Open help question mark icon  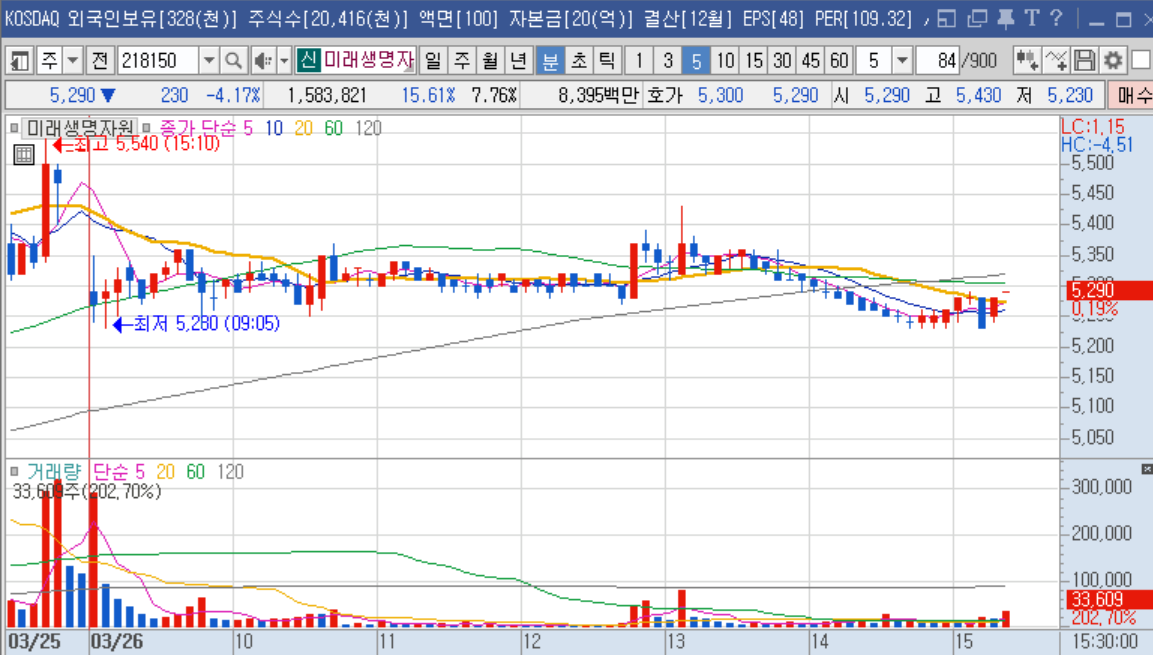(x=1056, y=18)
